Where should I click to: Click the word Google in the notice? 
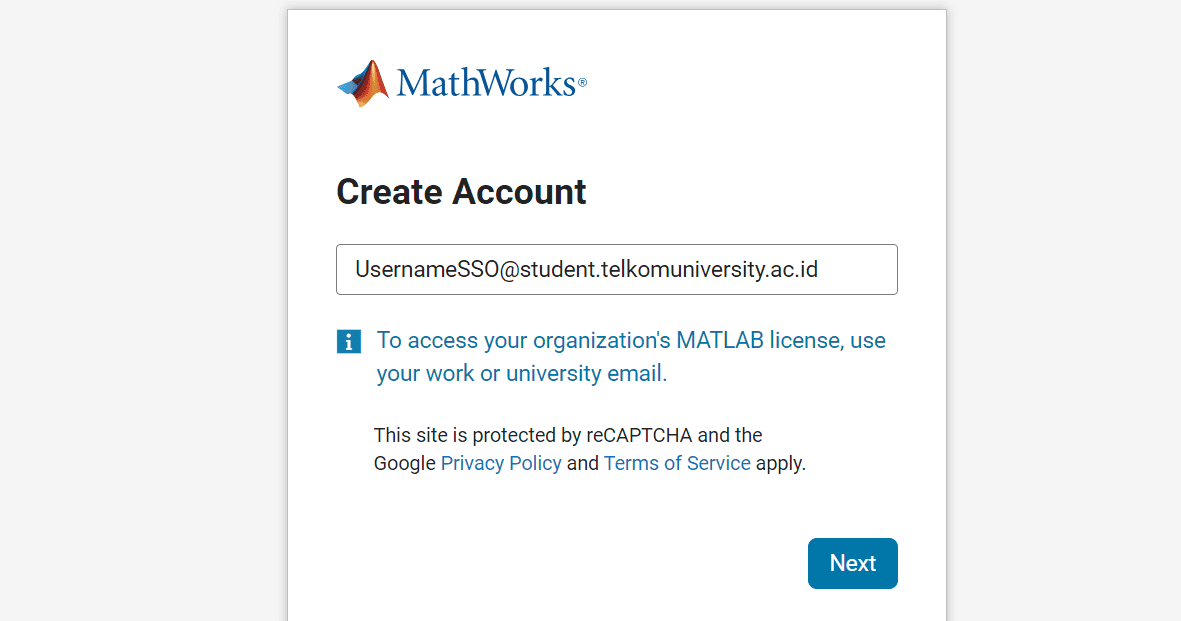[x=404, y=463]
